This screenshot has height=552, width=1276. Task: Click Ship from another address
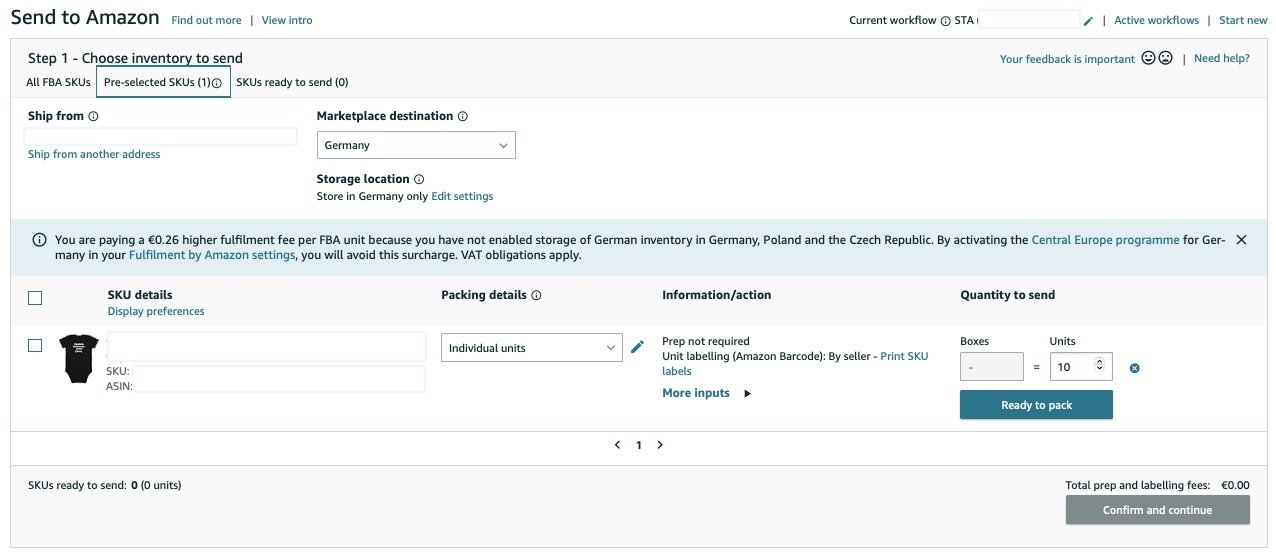pyautogui.click(x=94, y=154)
